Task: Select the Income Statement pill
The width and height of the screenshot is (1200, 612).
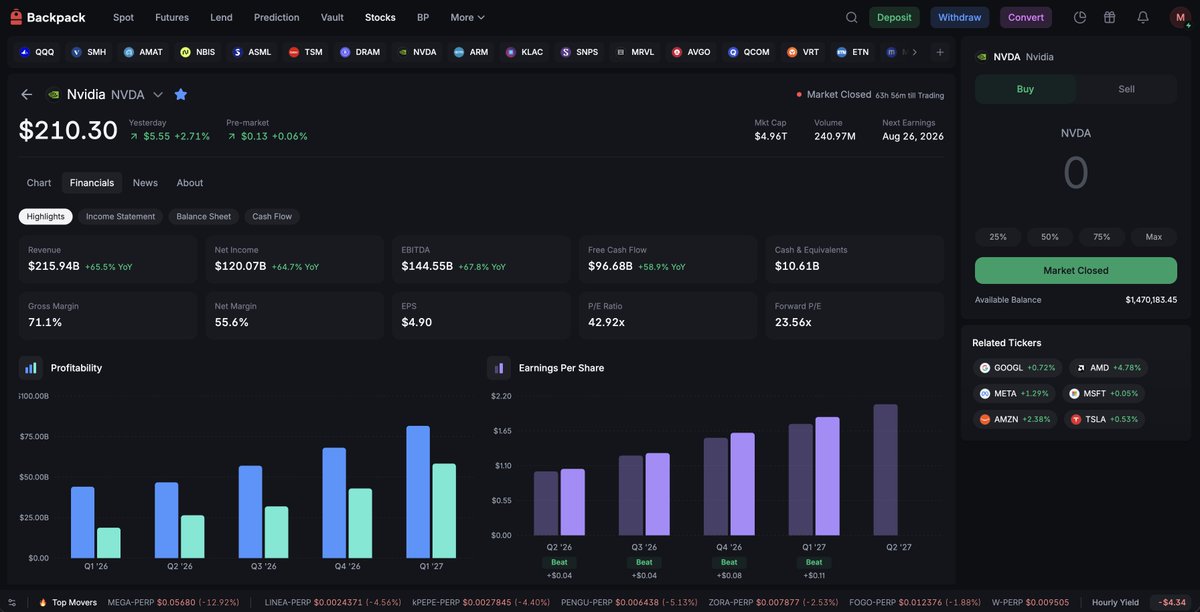Action: pos(120,216)
